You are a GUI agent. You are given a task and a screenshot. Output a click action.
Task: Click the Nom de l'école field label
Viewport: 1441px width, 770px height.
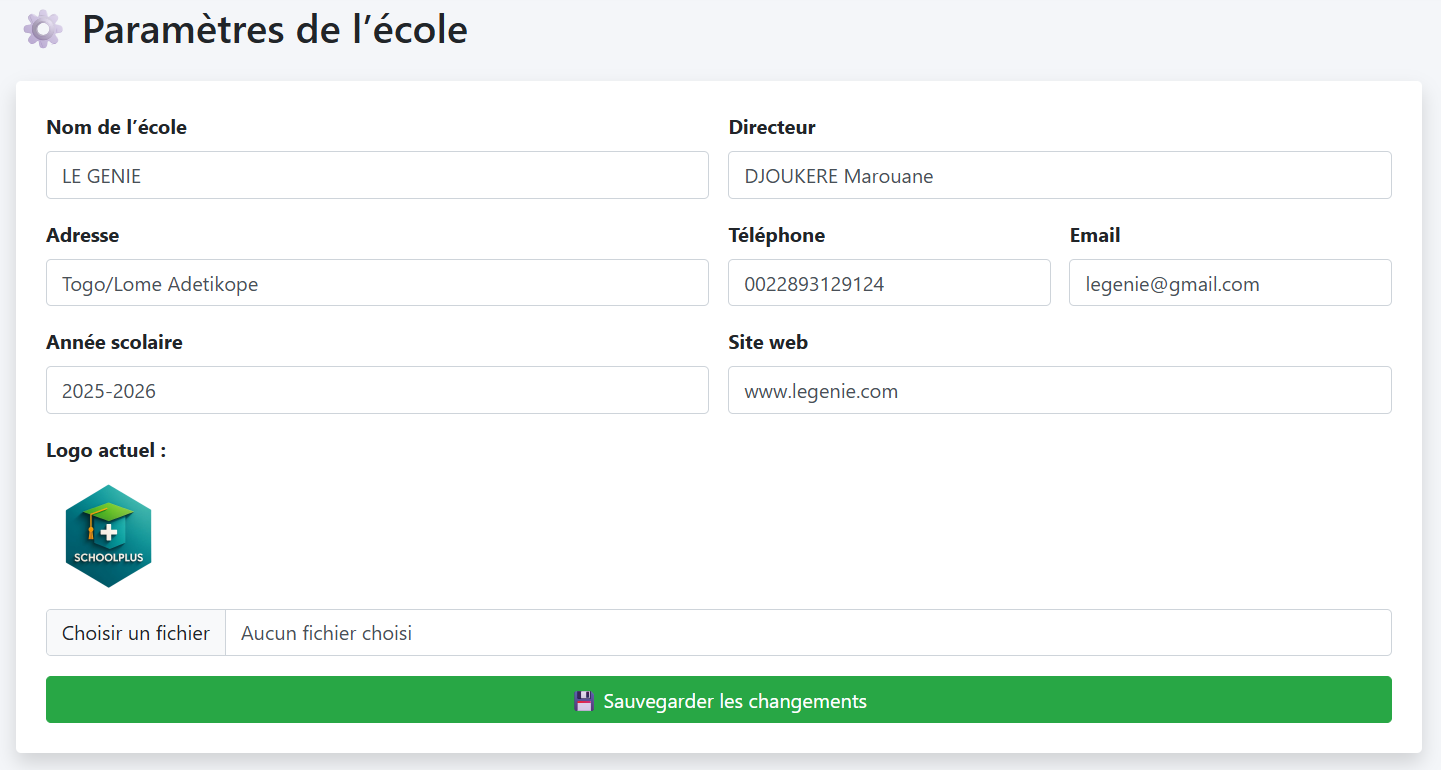(116, 127)
